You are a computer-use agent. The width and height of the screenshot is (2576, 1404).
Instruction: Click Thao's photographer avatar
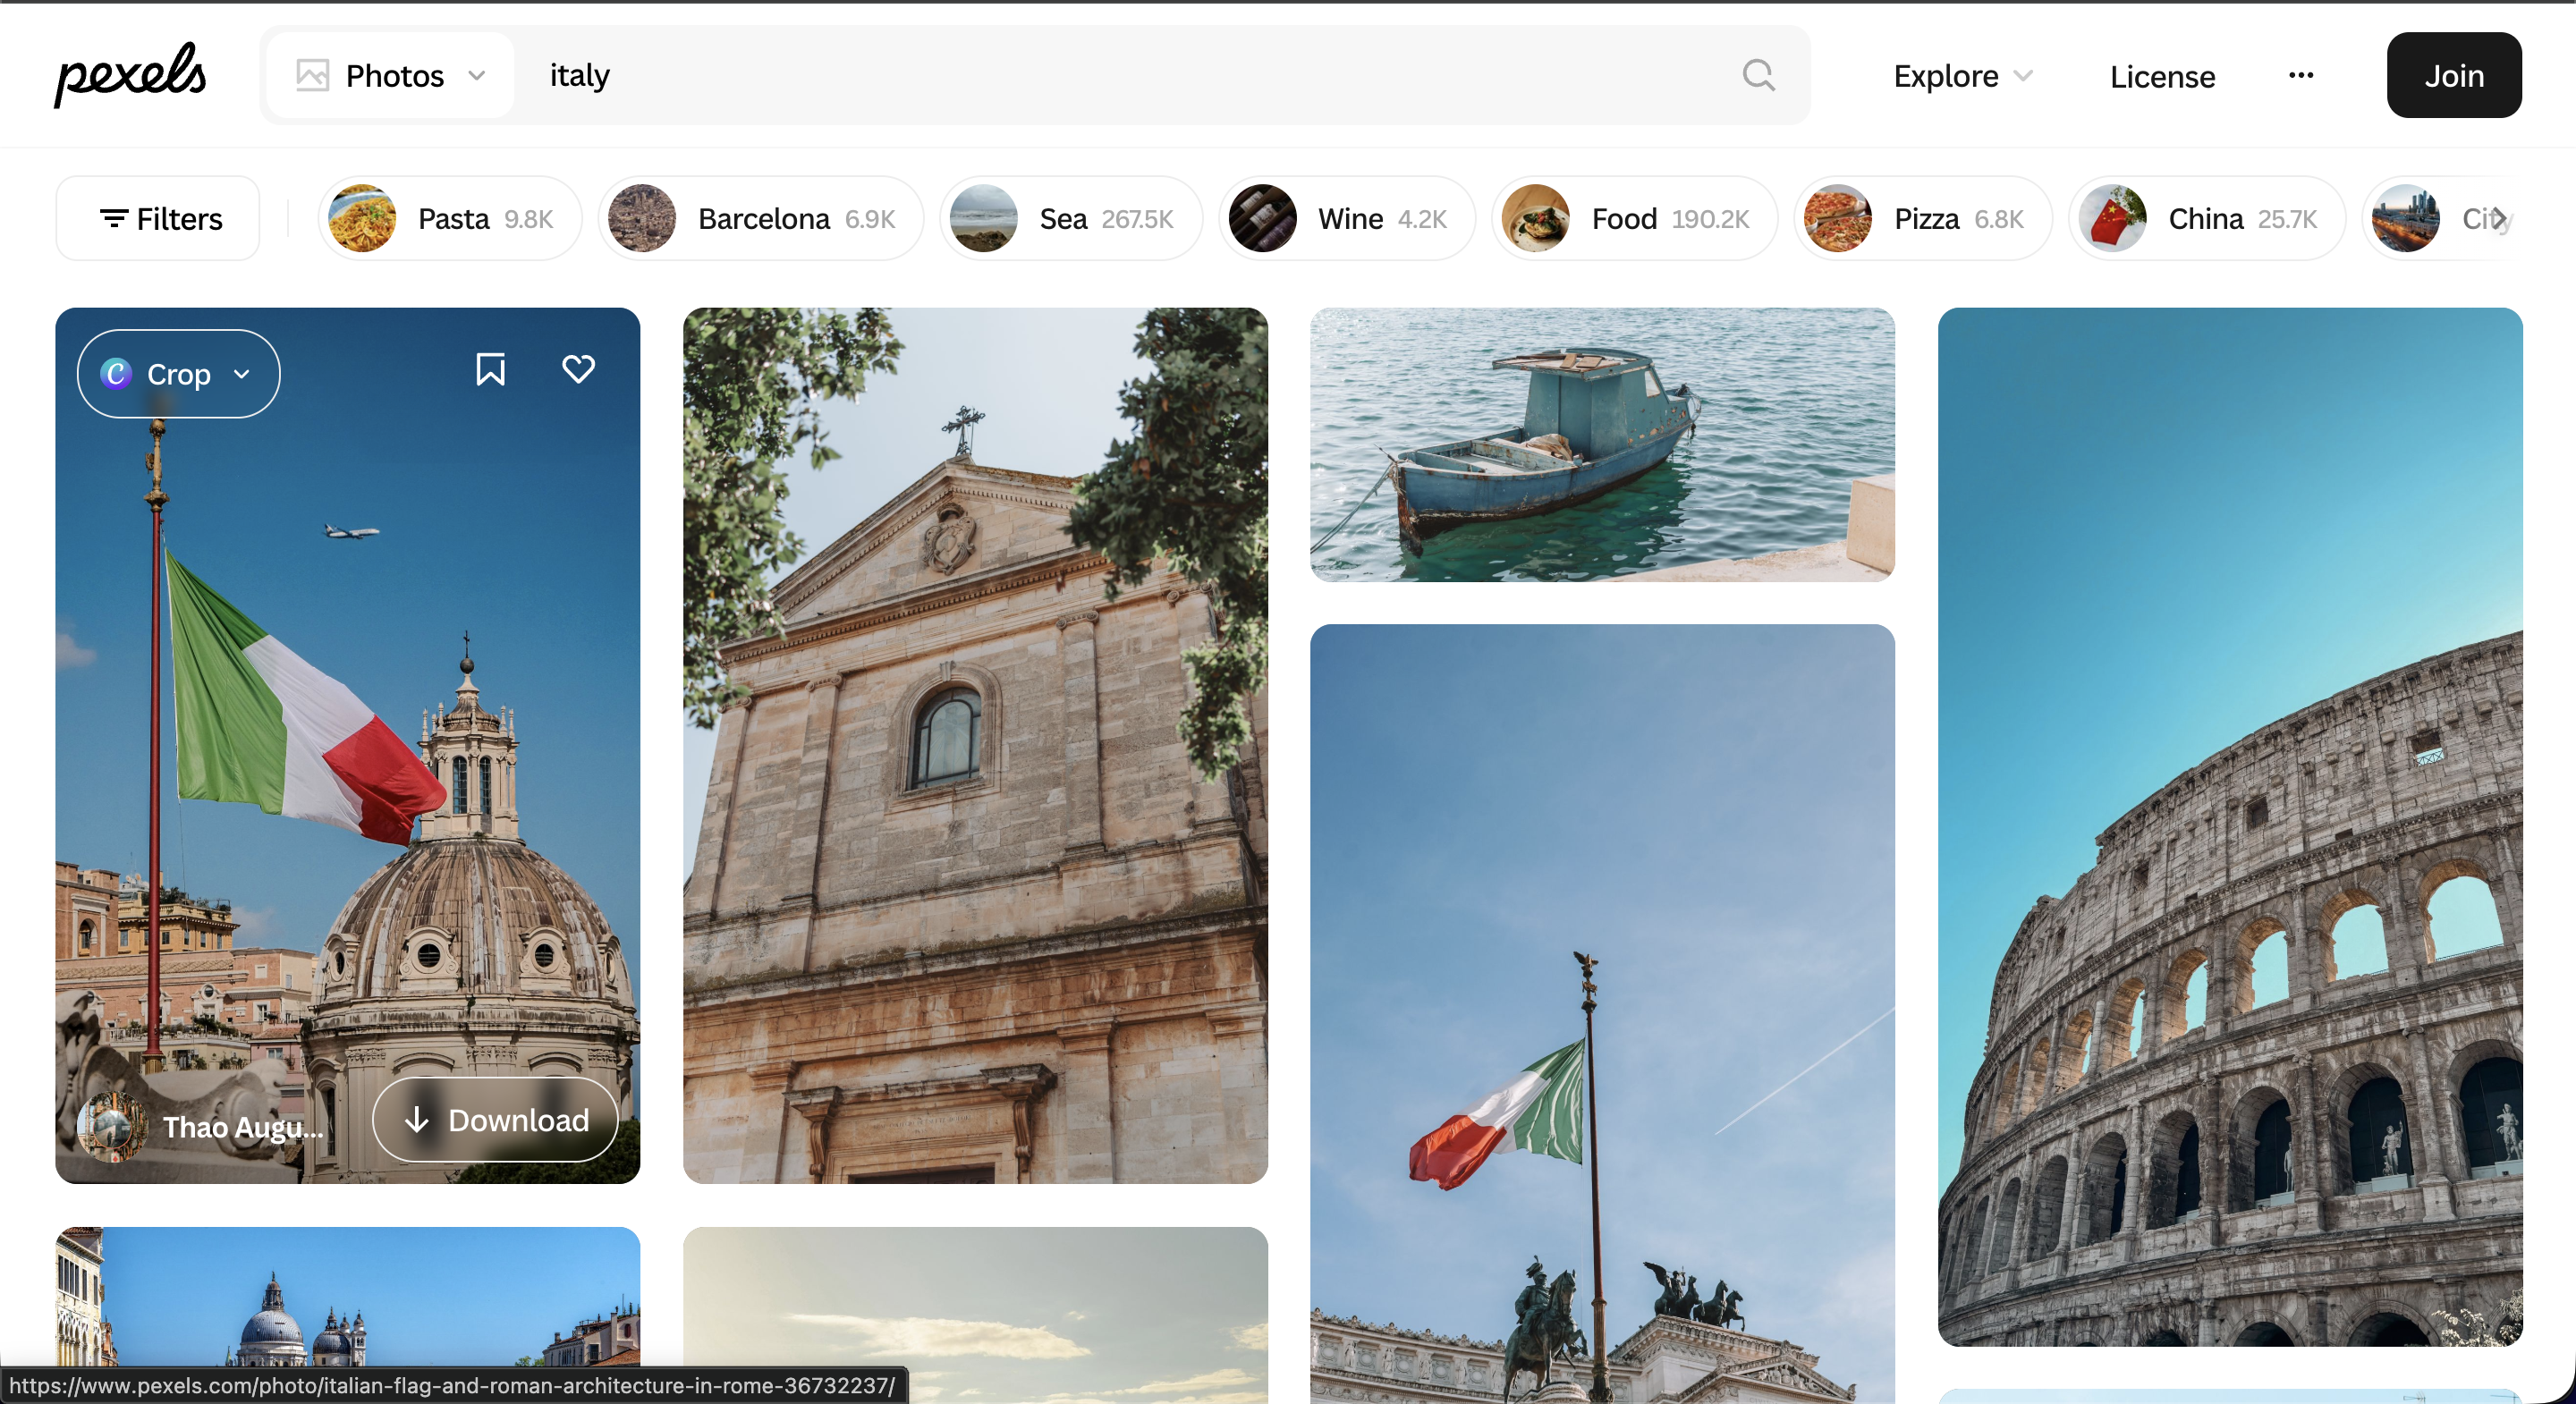pos(112,1127)
